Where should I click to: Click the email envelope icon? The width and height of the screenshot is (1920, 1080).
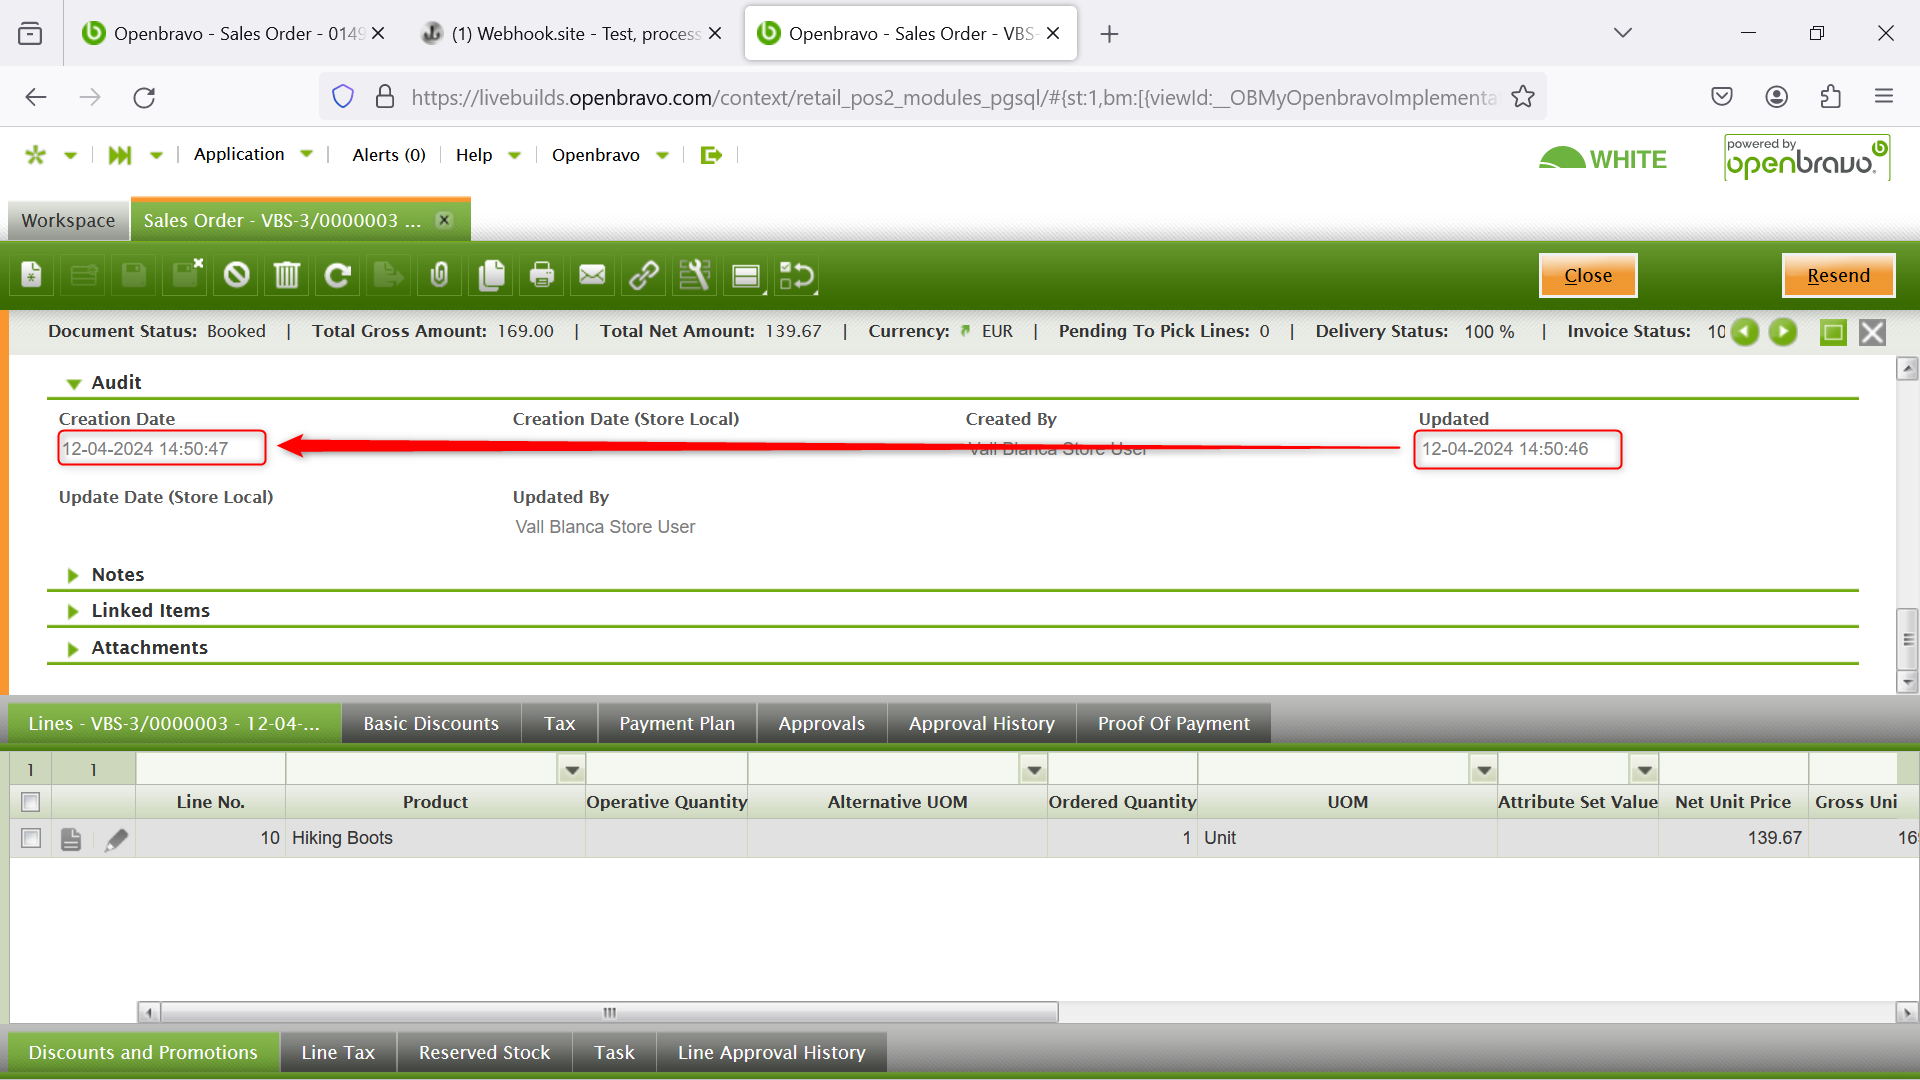pyautogui.click(x=593, y=275)
